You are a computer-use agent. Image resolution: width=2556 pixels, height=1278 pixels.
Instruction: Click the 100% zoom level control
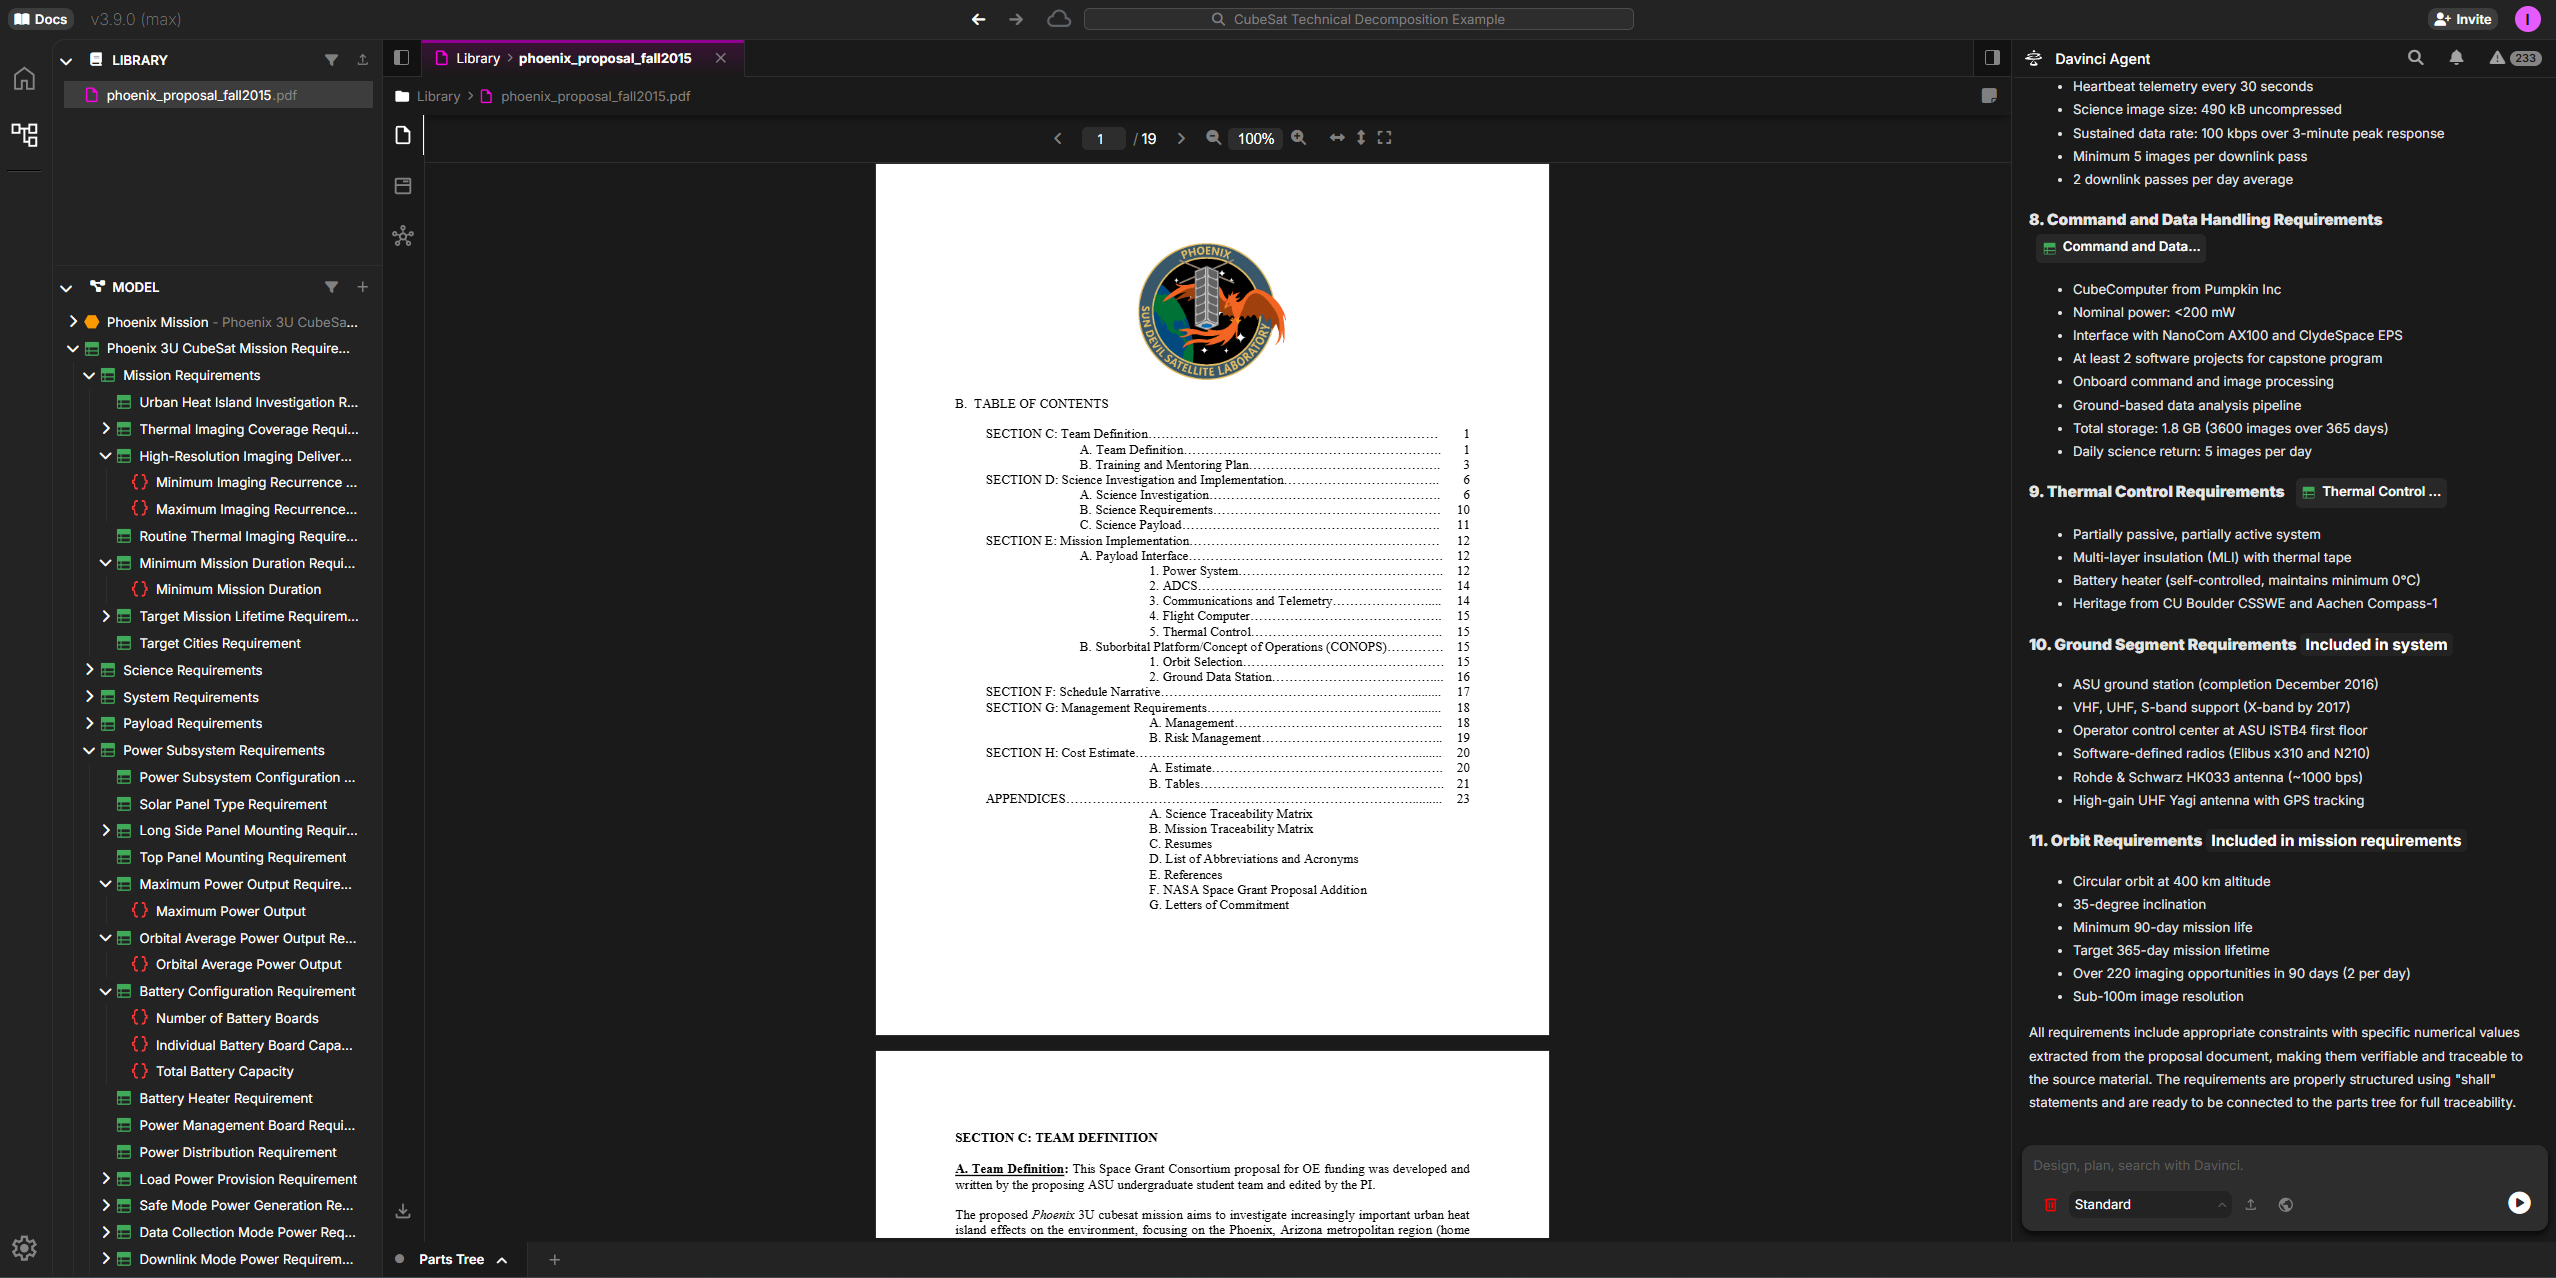[x=1255, y=138]
